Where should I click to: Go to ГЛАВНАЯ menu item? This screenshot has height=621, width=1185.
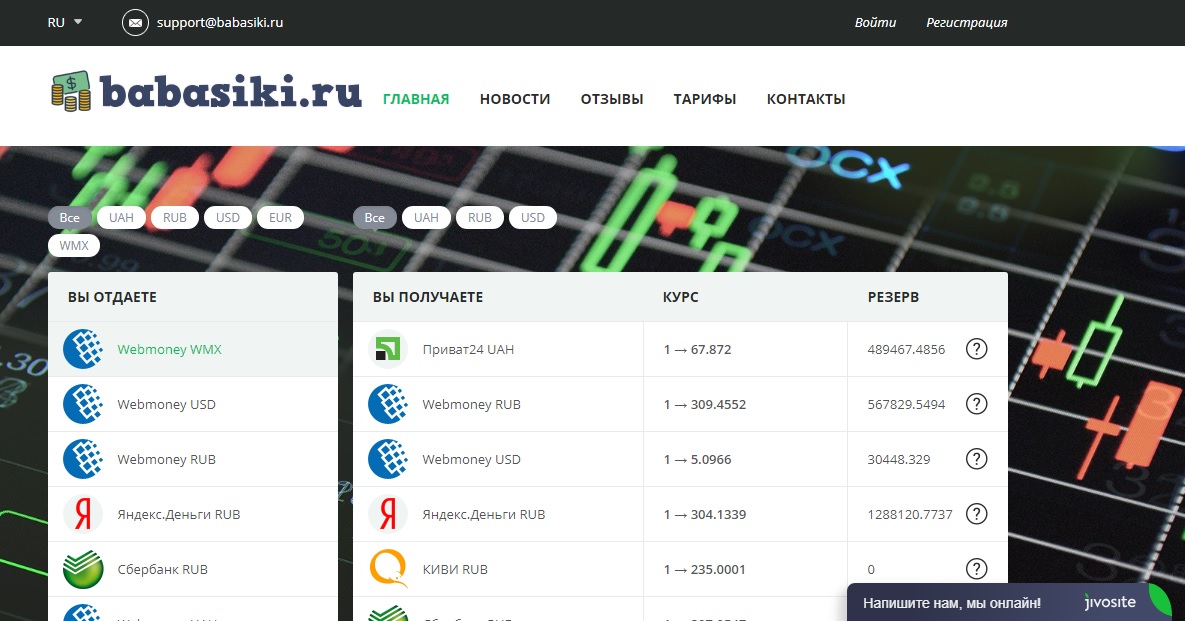416,99
